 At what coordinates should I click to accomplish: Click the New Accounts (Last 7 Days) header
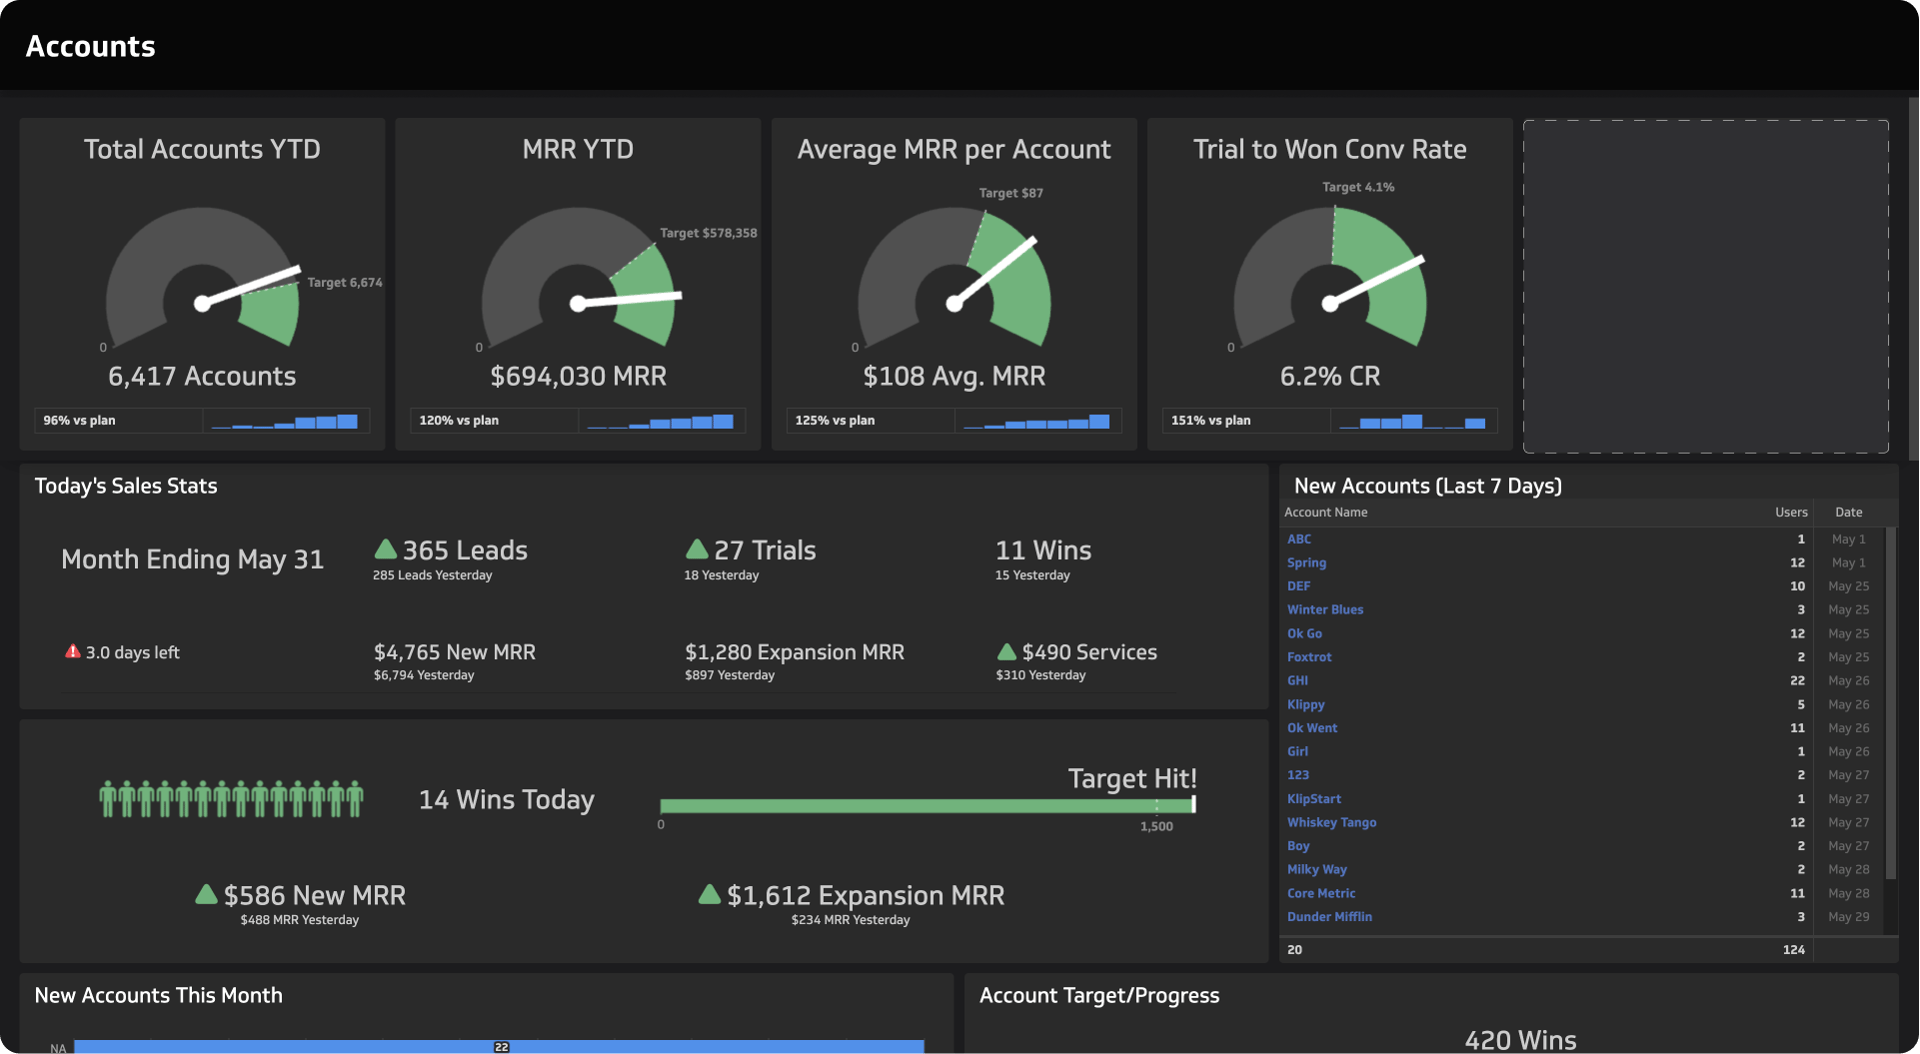(x=1428, y=485)
